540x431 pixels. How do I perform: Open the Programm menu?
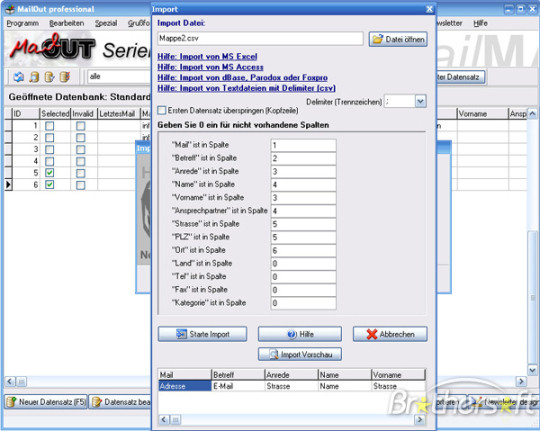click(x=23, y=23)
